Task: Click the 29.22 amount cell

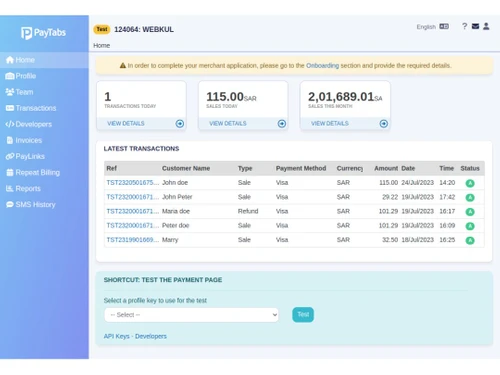Action: point(390,197)
